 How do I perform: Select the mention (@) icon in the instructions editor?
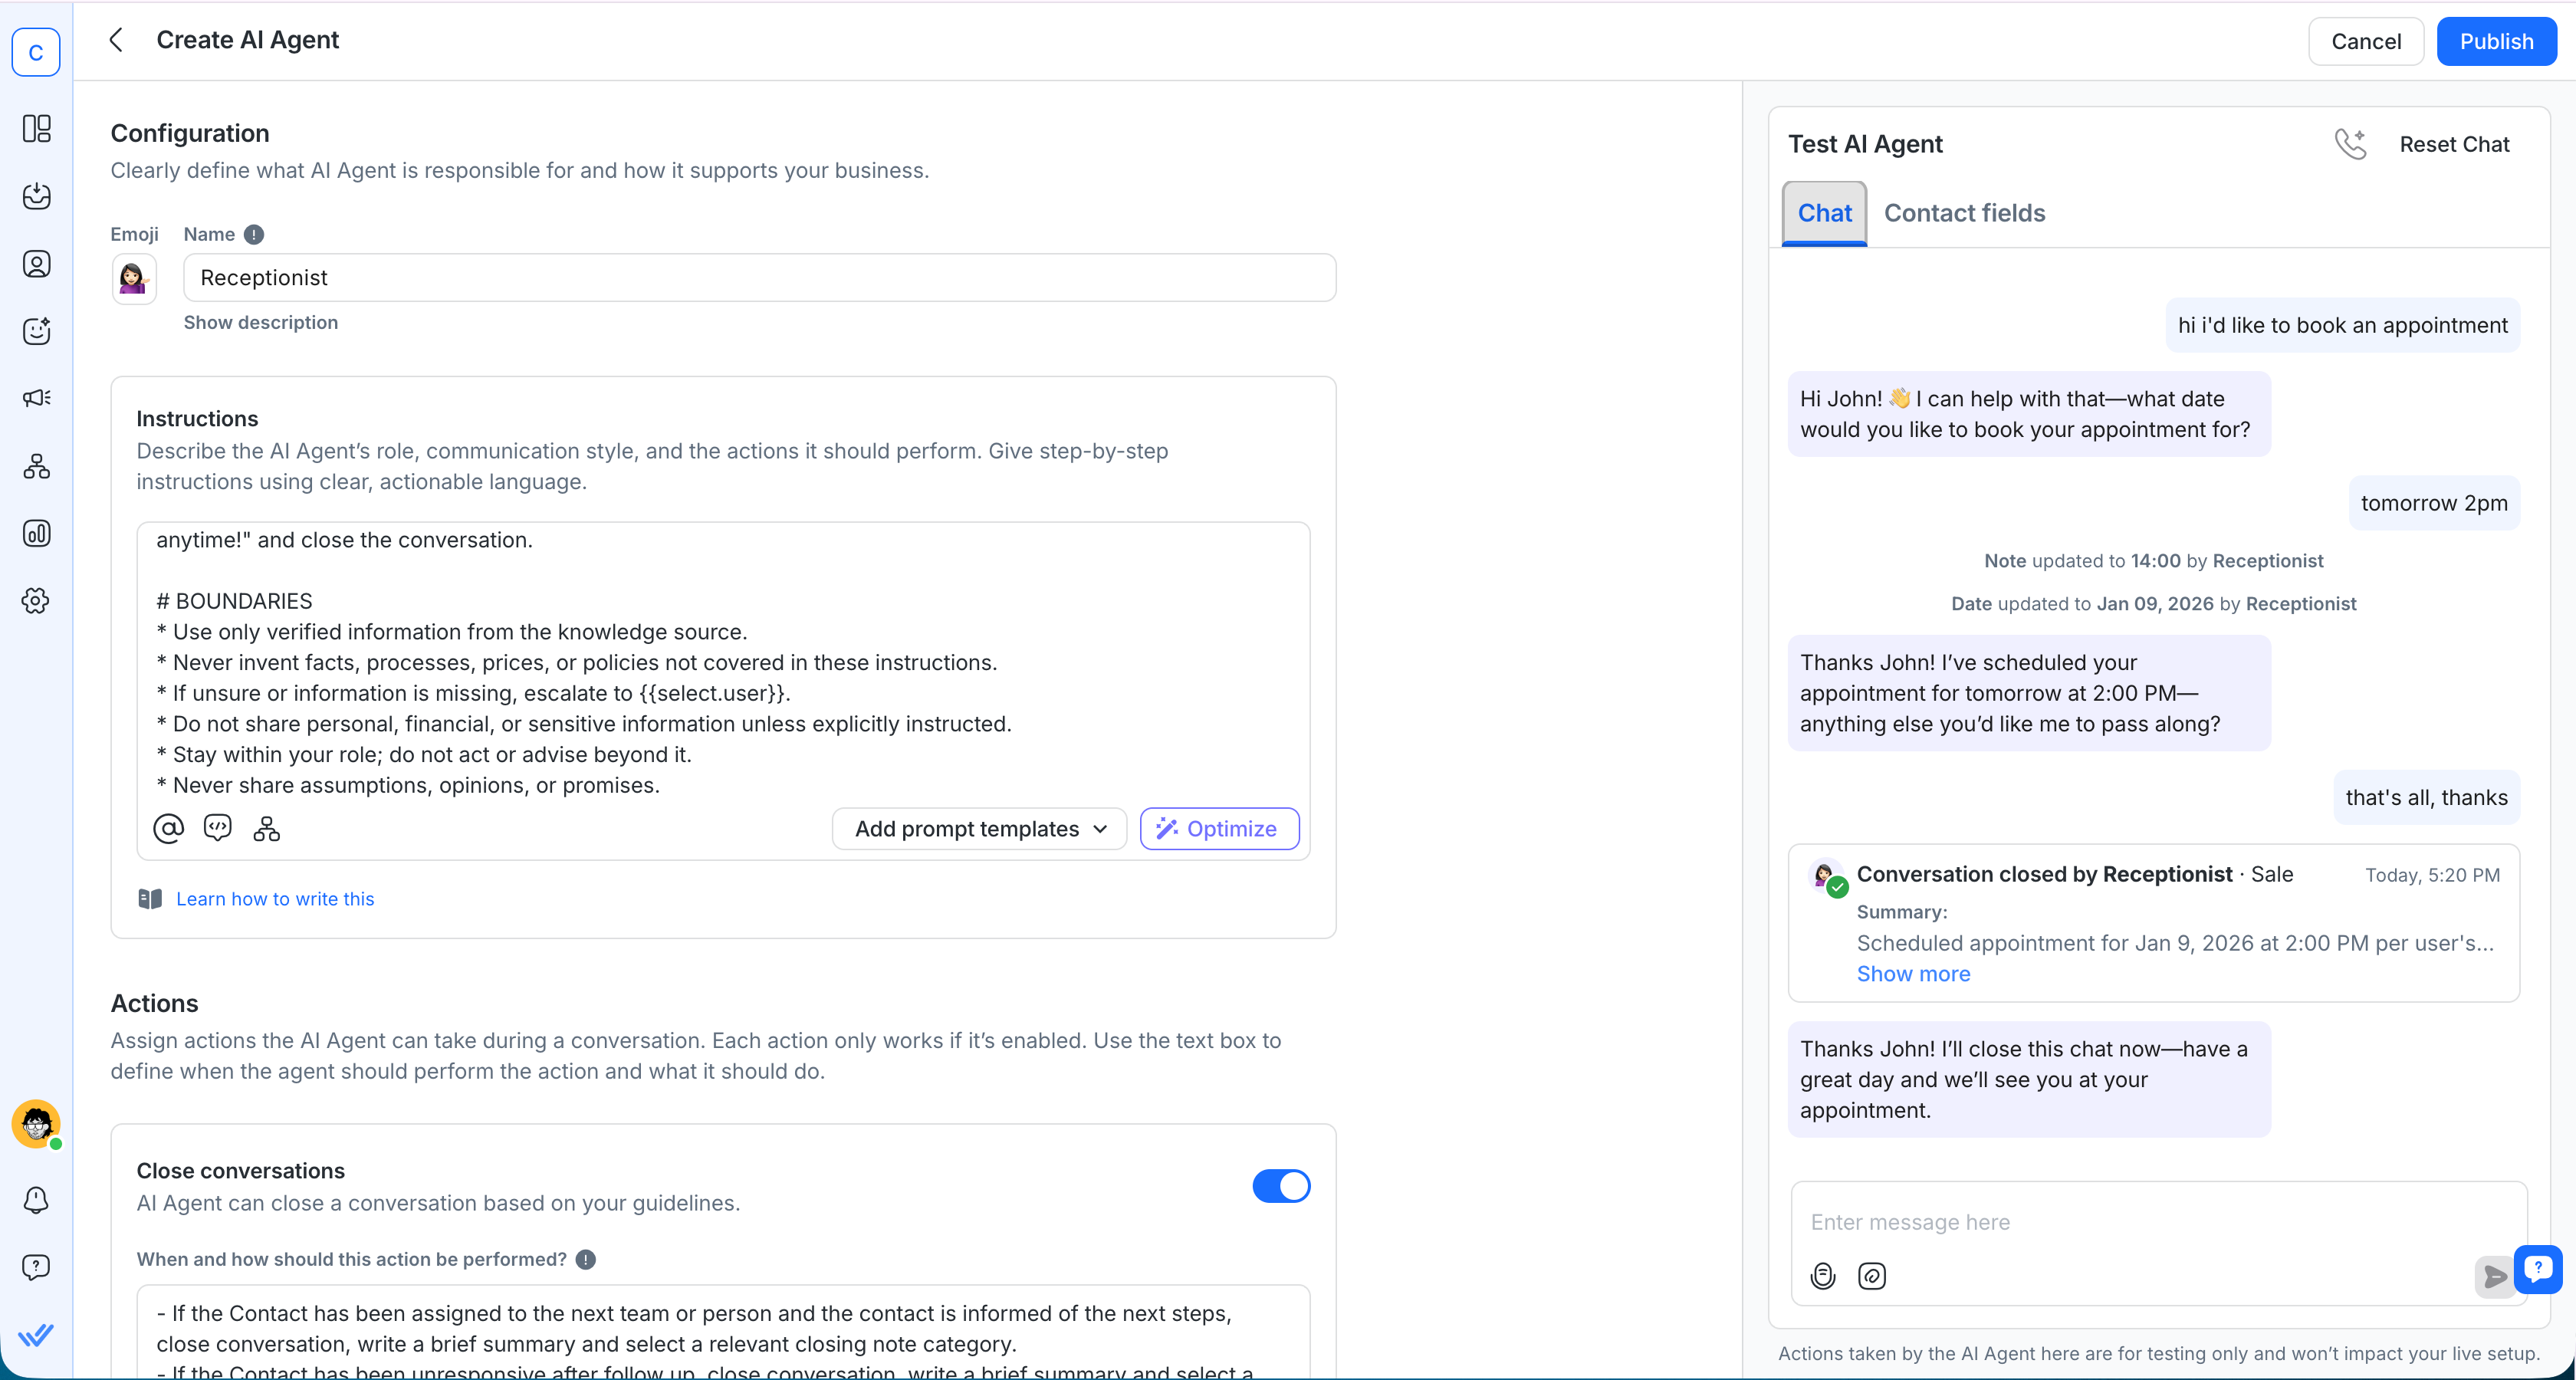168,828
